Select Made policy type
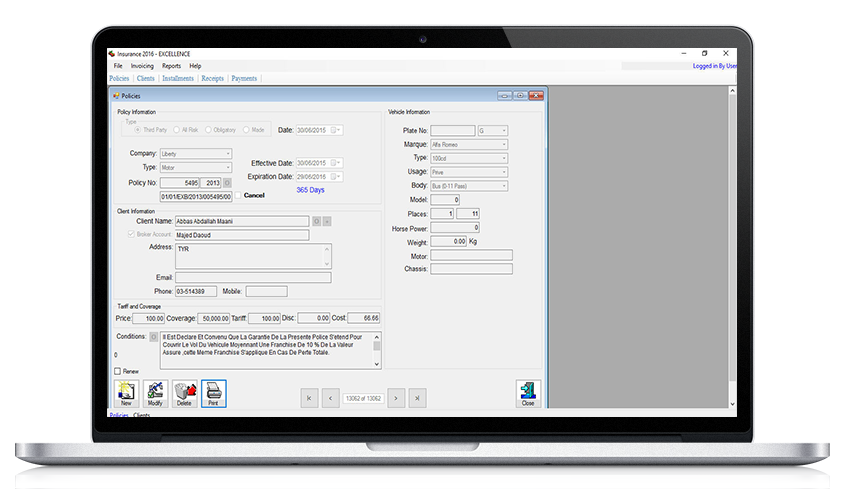 246,130
